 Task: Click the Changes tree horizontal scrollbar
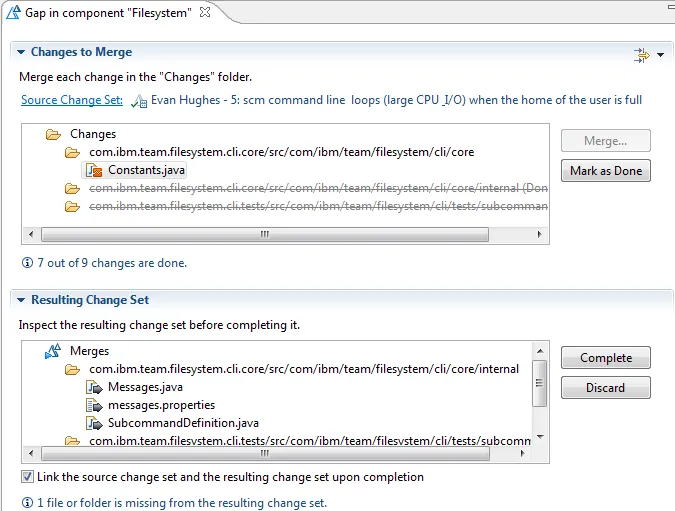coord(265,234)
